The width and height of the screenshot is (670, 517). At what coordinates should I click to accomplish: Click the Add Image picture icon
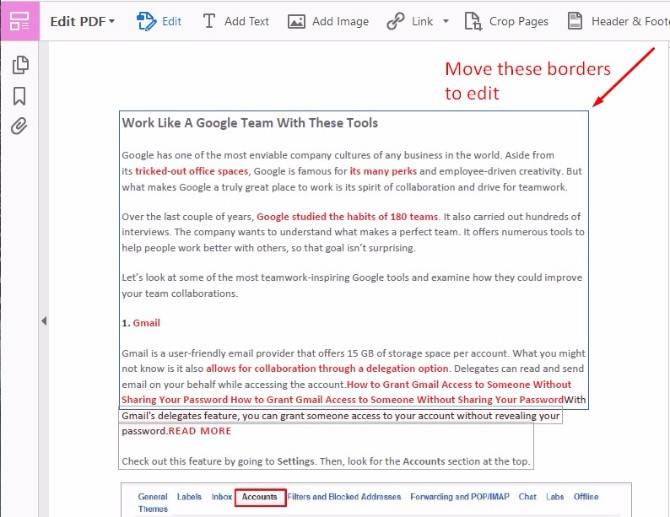click(296, 21)
